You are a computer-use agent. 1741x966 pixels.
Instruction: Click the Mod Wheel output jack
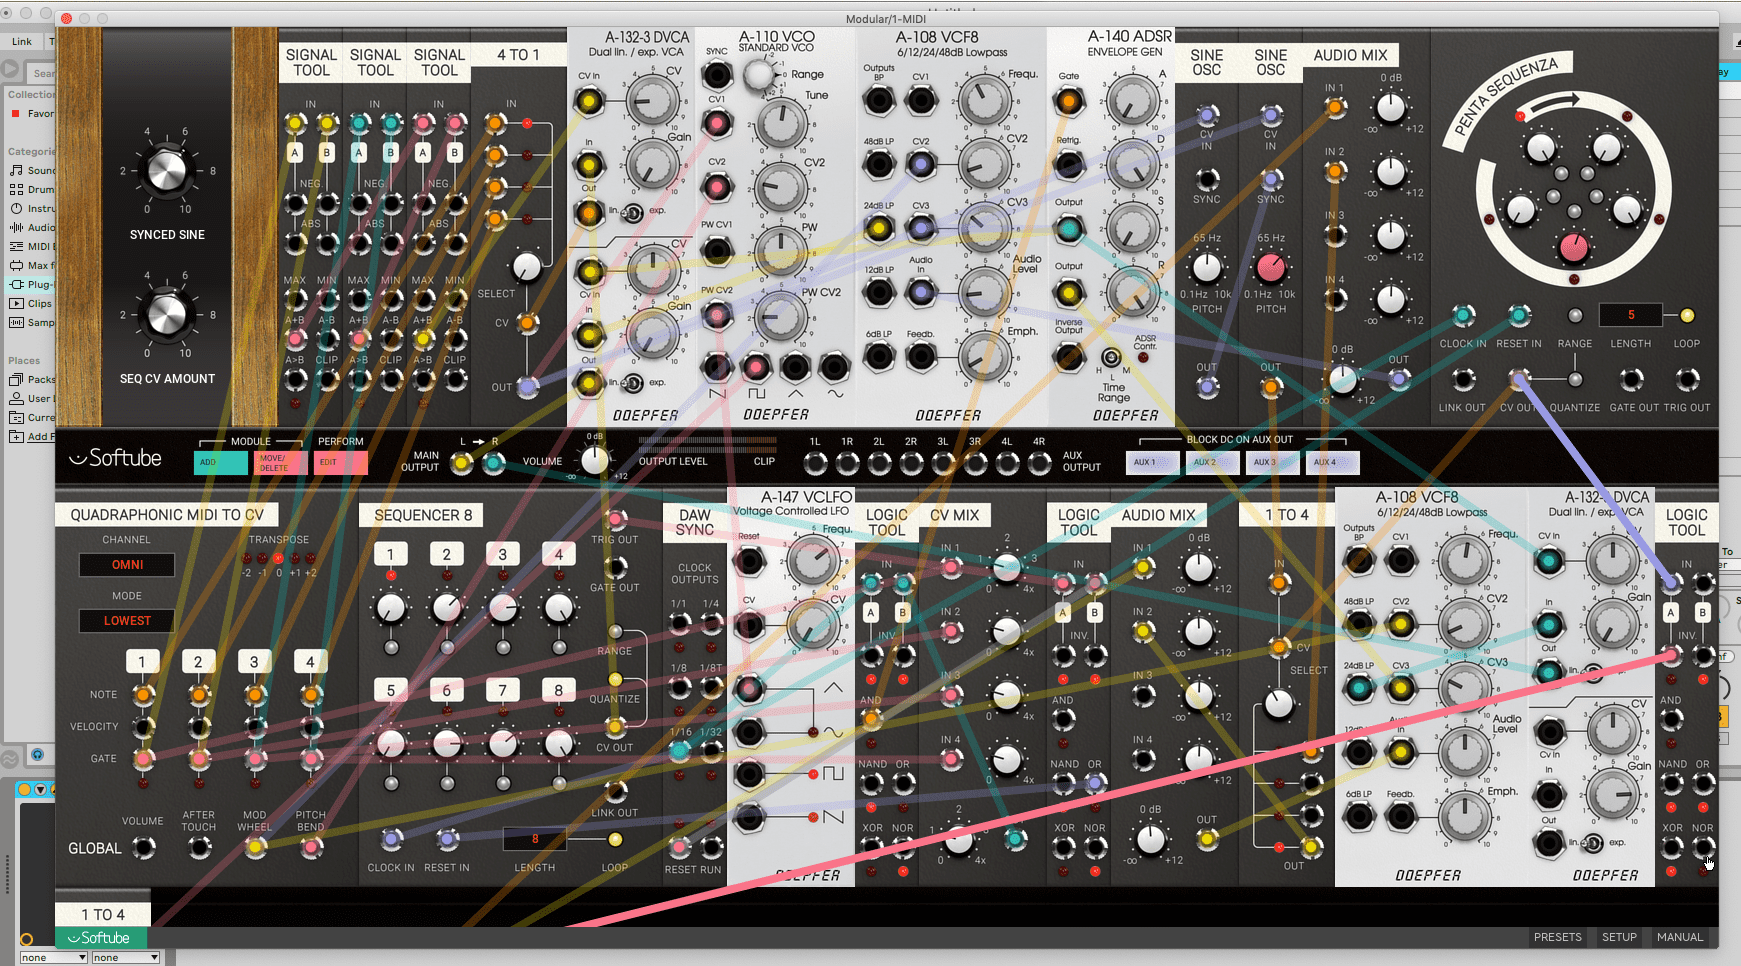tap(256, 848)
